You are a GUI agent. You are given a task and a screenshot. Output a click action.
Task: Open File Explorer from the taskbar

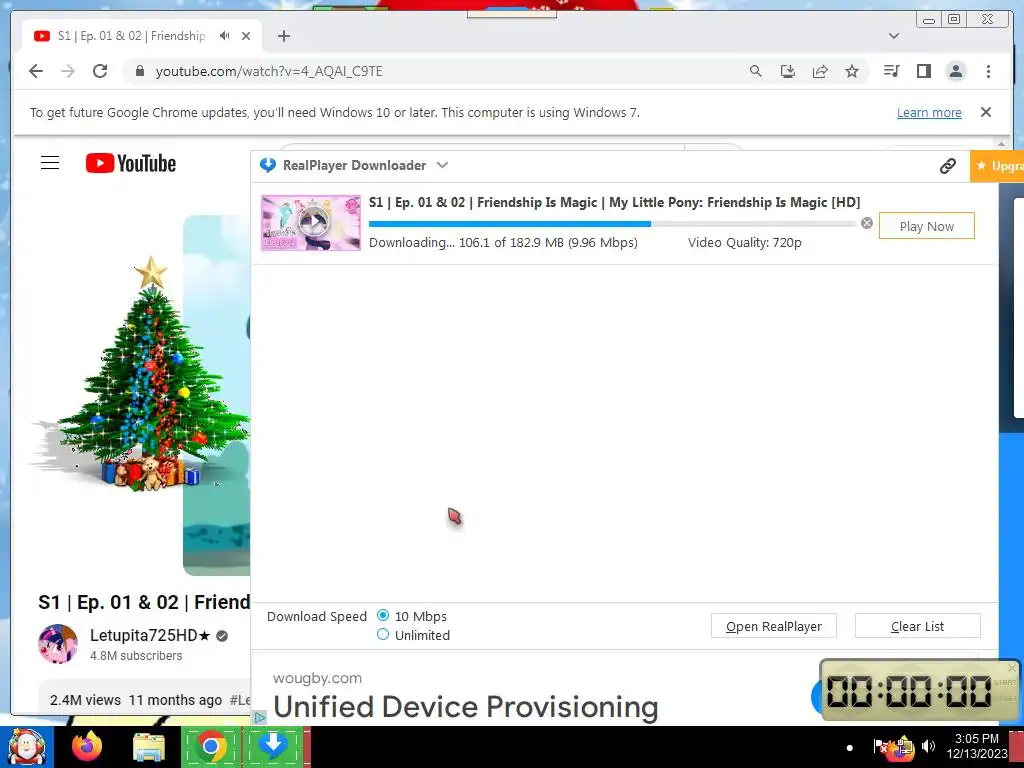[x=149, y=747]
